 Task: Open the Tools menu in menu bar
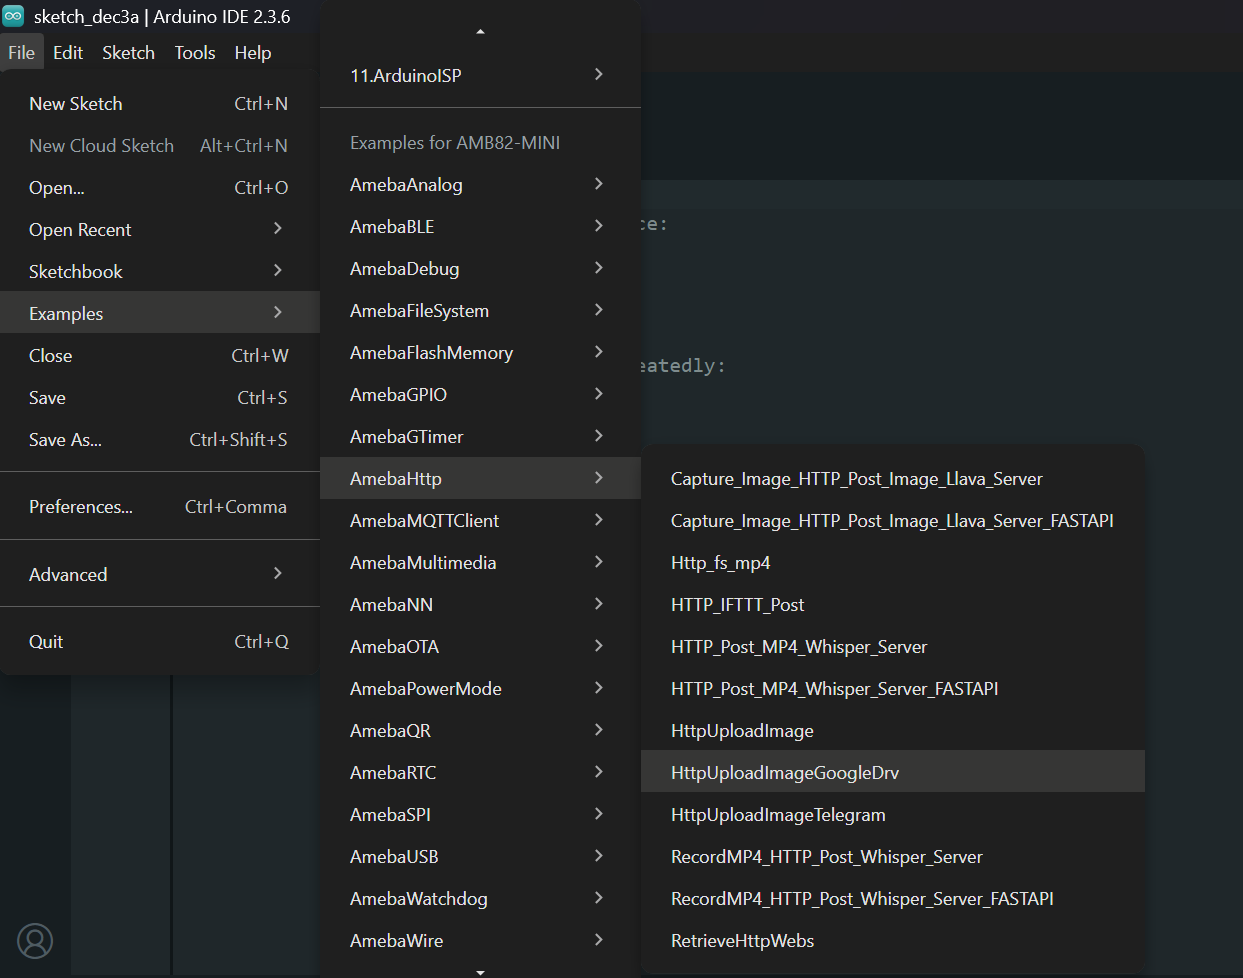195,53
